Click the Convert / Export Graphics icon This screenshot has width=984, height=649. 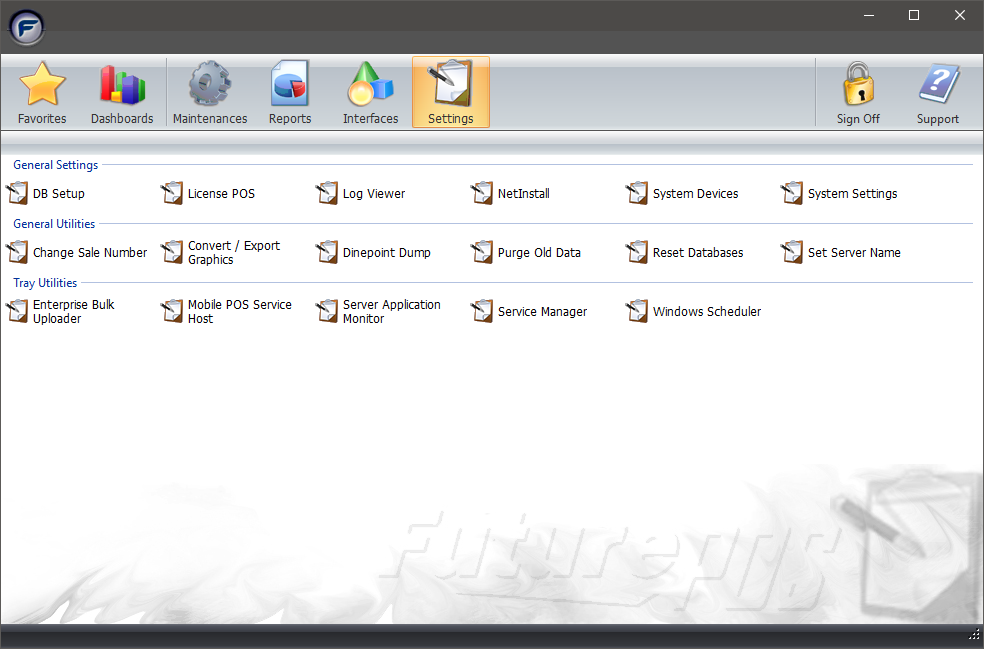point(172,252)
